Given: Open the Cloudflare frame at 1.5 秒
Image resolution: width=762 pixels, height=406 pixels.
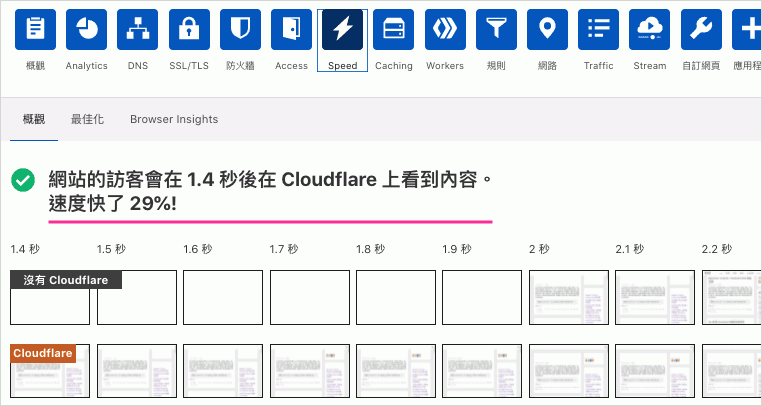Looking at the screenshot, I should point(137,371).
